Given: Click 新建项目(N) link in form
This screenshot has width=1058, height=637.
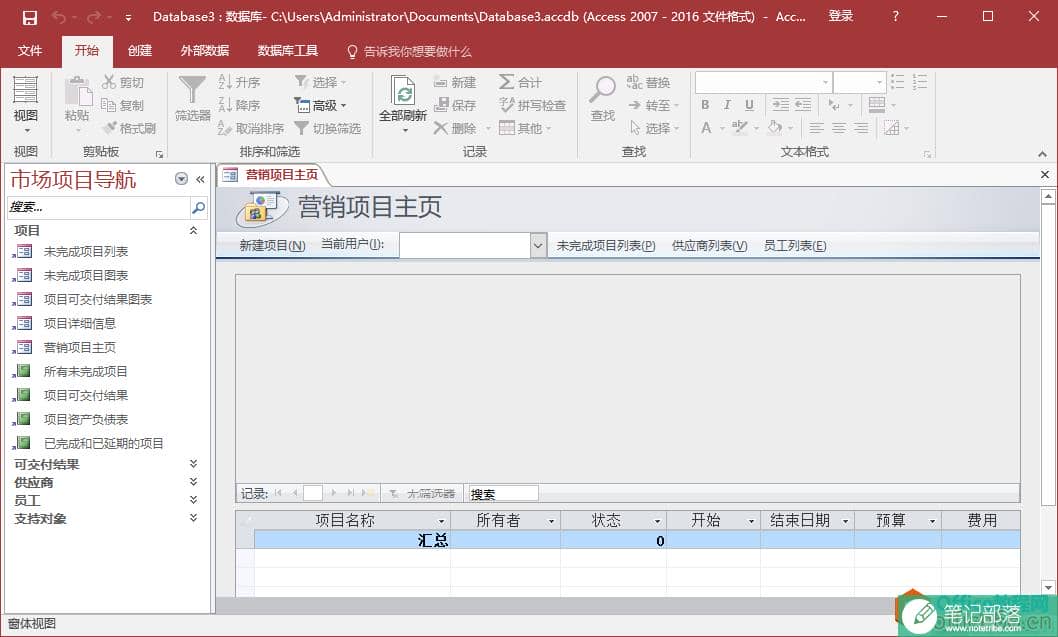Looking at the screenshot, I should 273,246.
